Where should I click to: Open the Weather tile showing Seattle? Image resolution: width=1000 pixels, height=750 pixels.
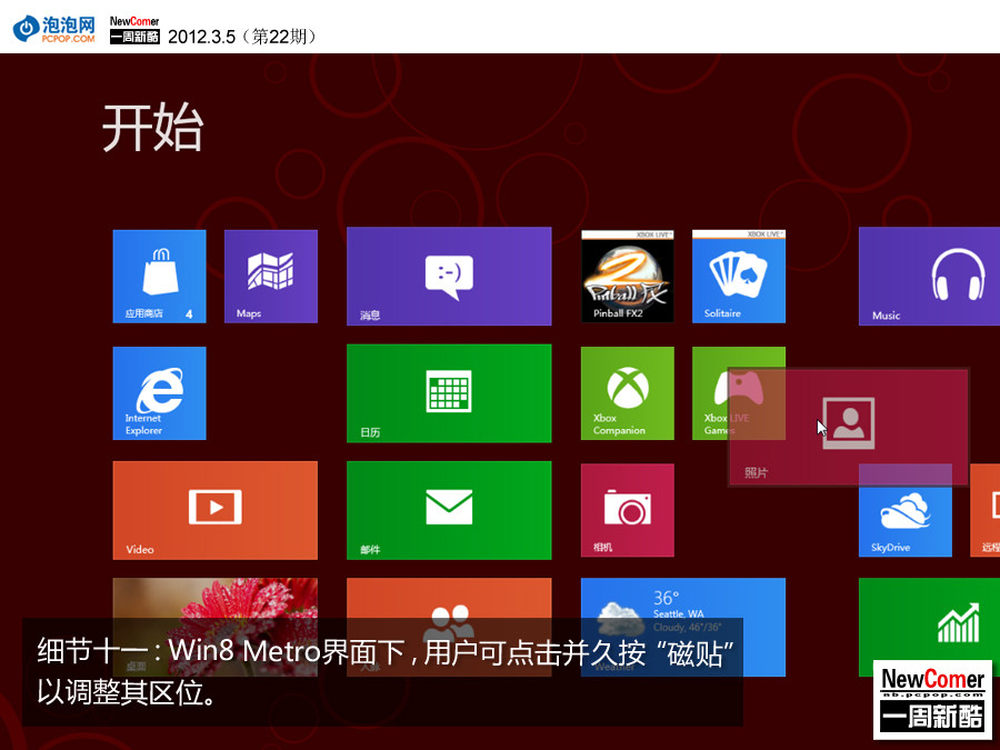682,600
